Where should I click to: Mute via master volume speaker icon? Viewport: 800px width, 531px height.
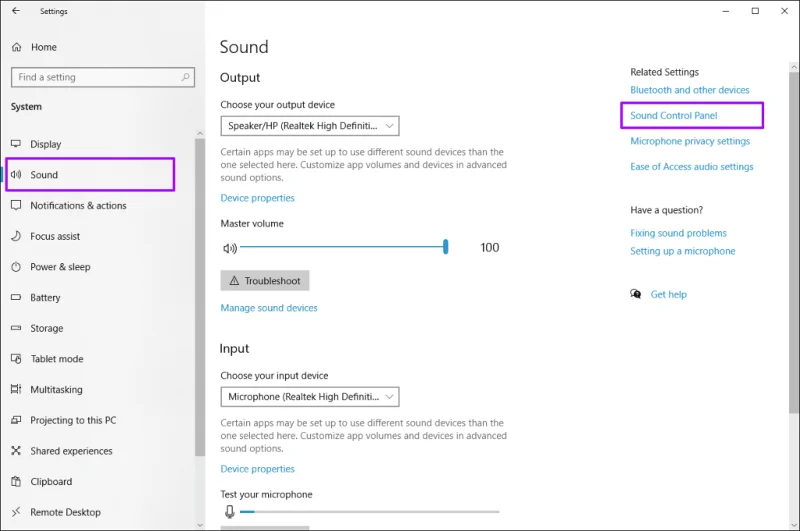pos(230,248)
